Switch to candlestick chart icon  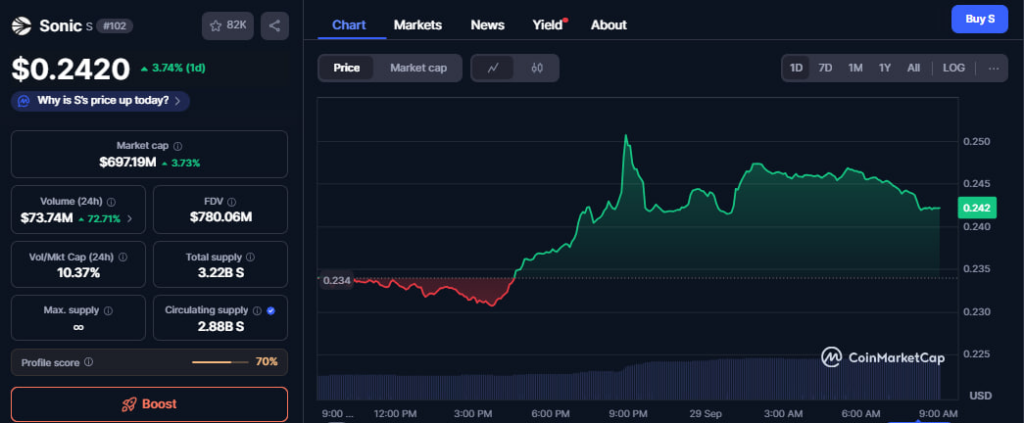coord(537,68)
